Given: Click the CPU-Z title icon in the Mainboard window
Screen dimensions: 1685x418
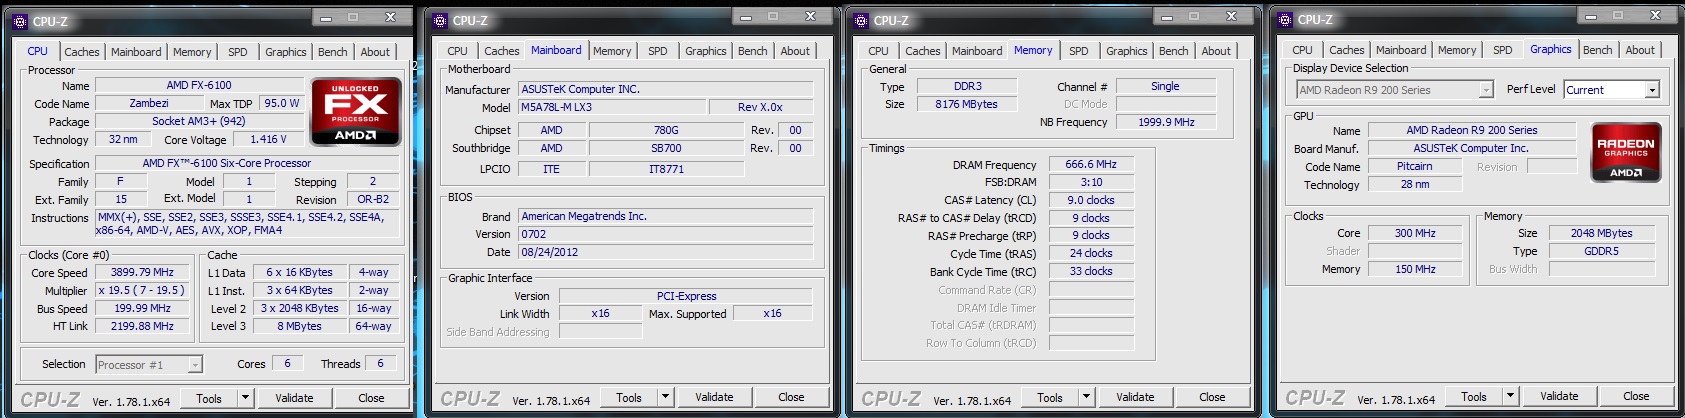Looking at the screenshot, I should 439,20.
